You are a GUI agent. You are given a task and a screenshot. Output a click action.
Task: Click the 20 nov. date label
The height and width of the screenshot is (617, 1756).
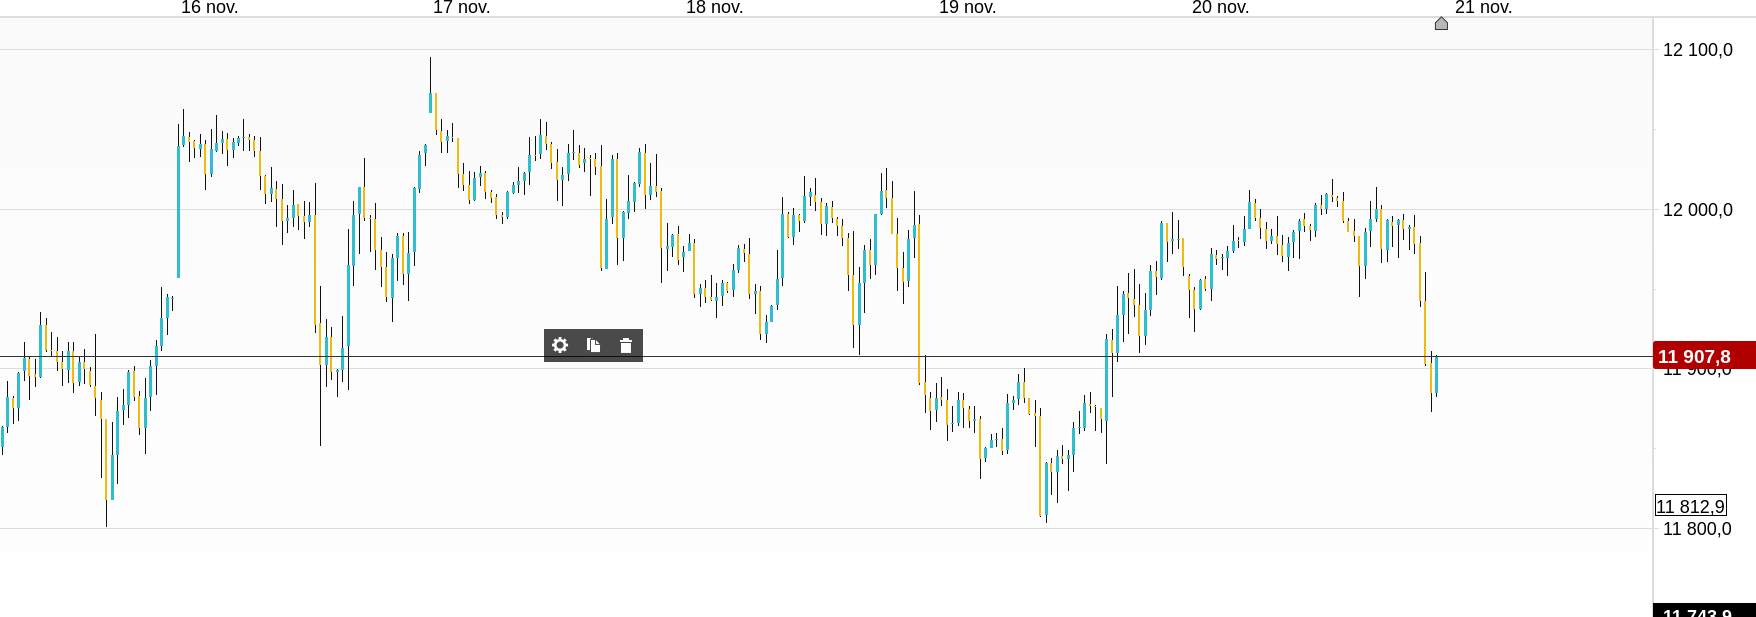1220,8
